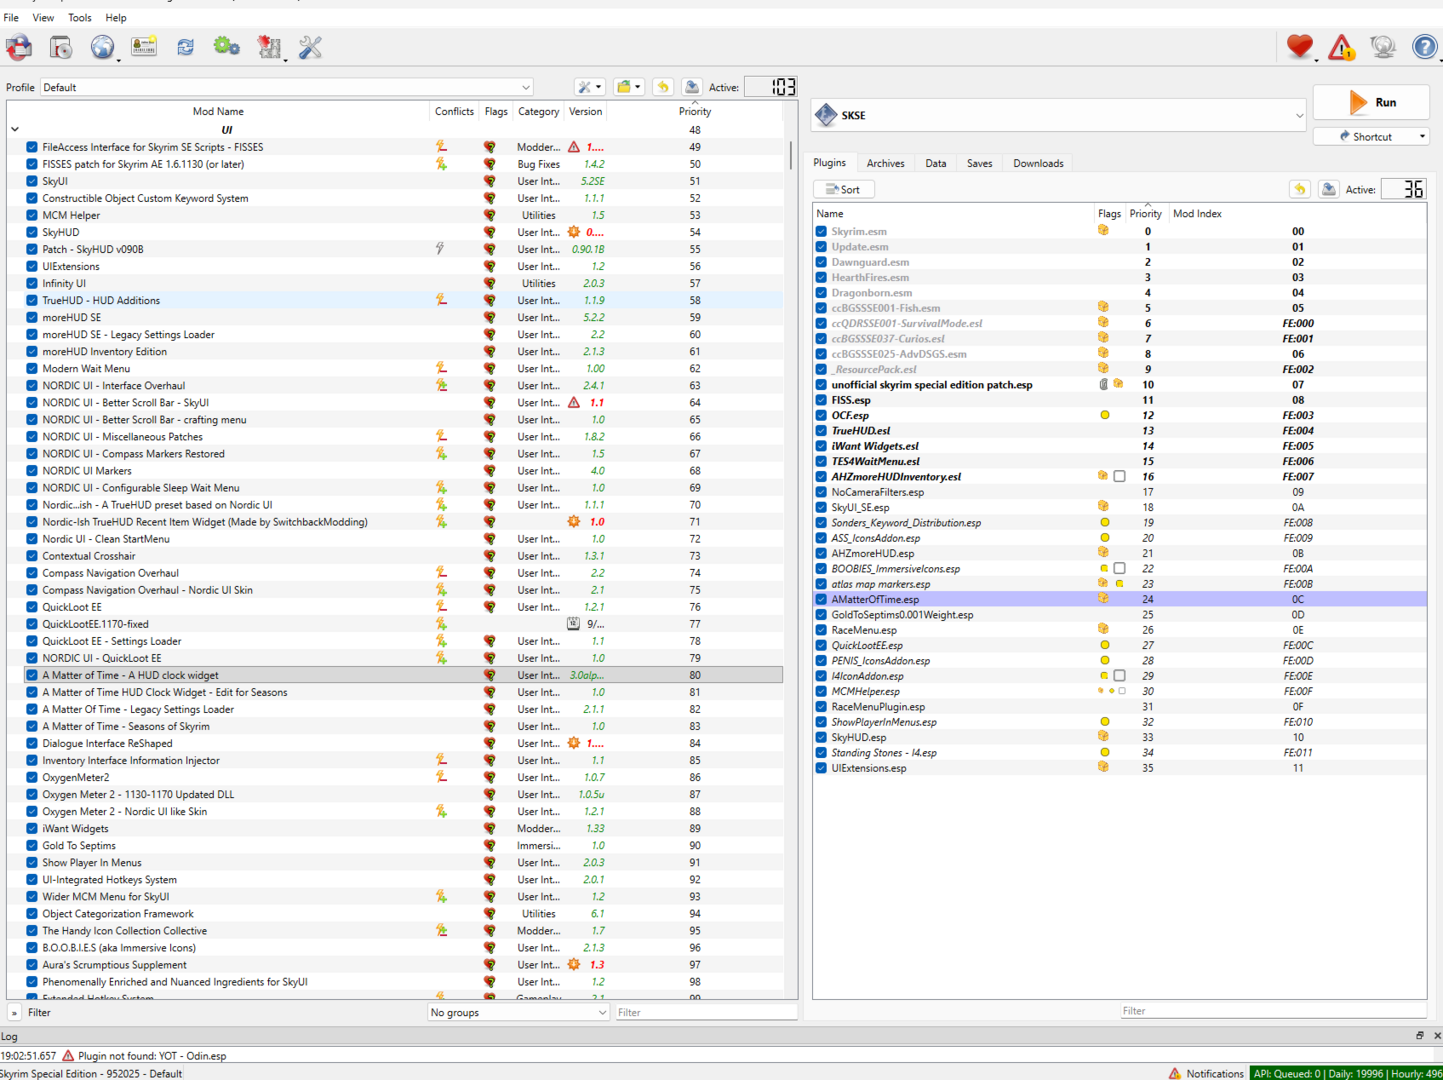Image resolution: width=1443 pixels, height=1080 pixels.
Task: Click the yellow dot flag on OCF.esp
Action: (1105, 415)
